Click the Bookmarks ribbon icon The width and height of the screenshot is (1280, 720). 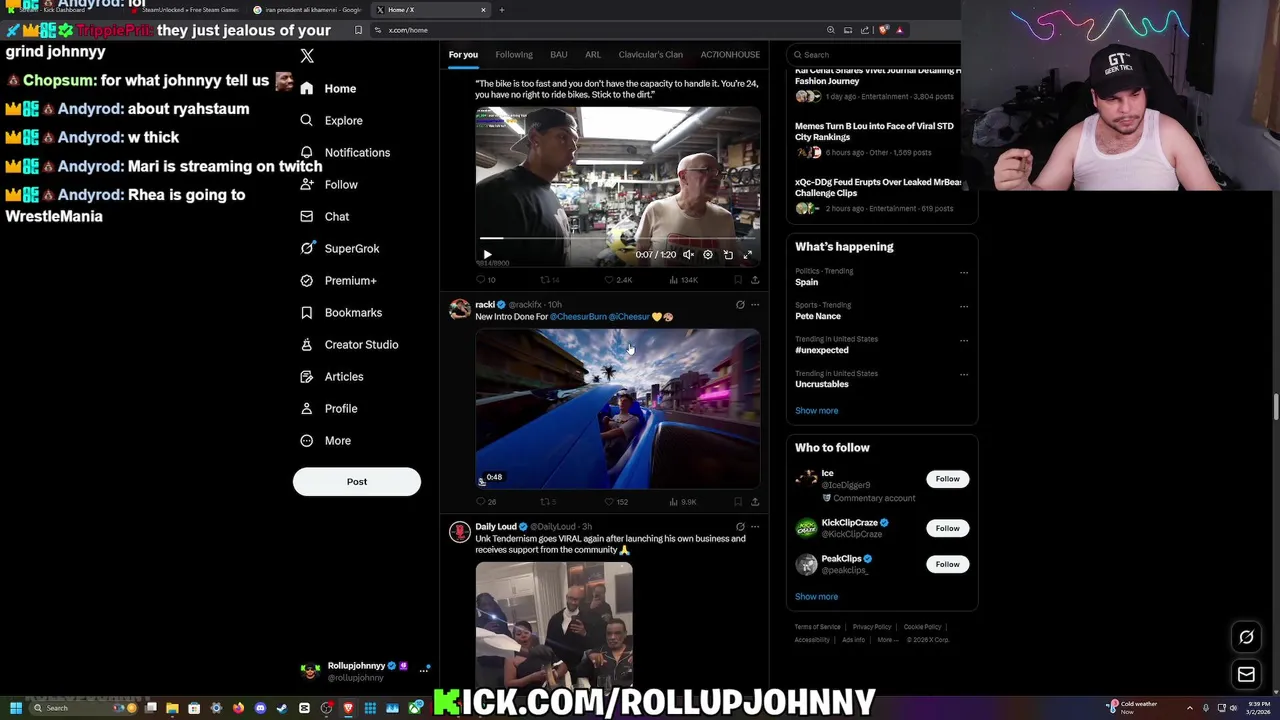click(307, 312)
